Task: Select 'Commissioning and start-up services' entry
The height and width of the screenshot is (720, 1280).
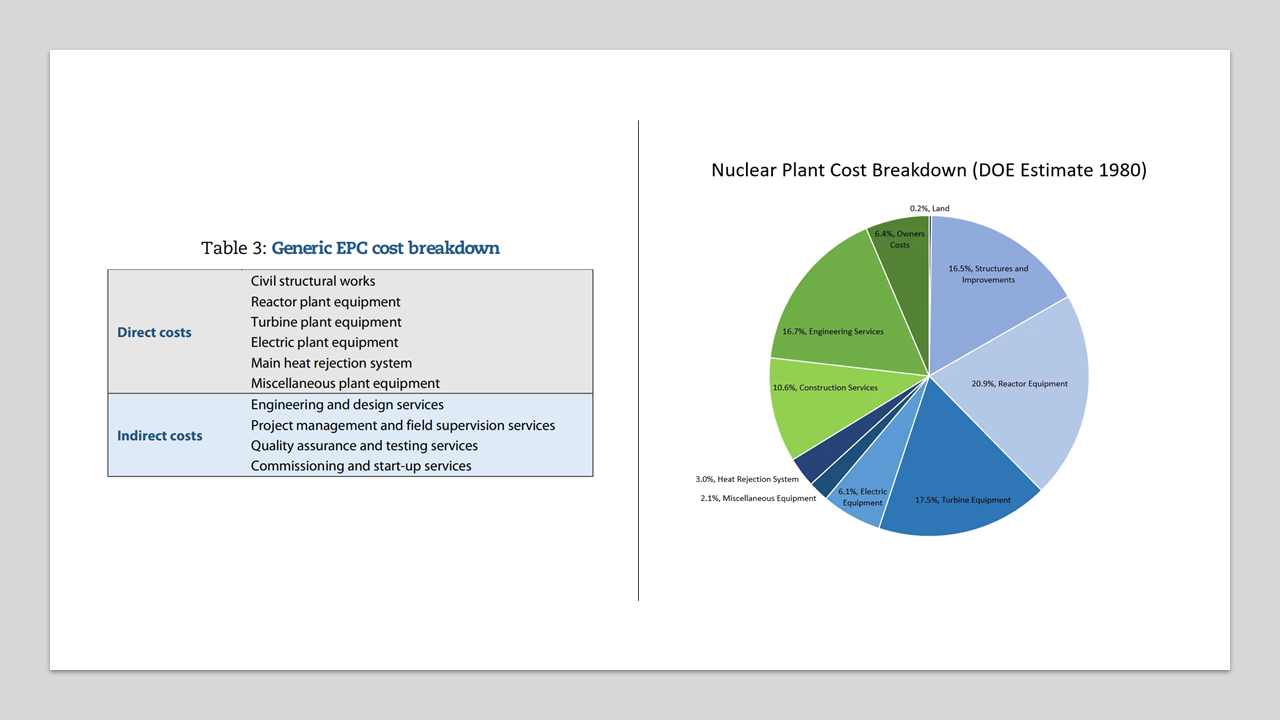Action: [x=361, y=466]
